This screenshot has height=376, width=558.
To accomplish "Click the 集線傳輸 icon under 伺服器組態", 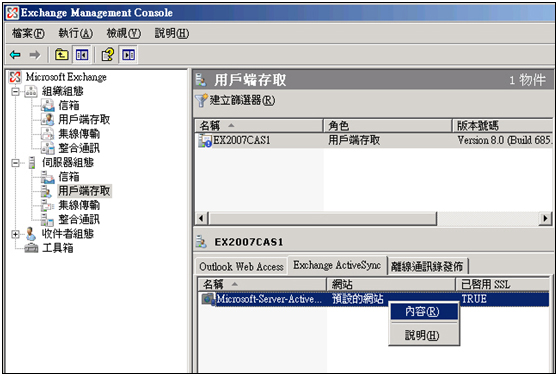I will (47, 205).
